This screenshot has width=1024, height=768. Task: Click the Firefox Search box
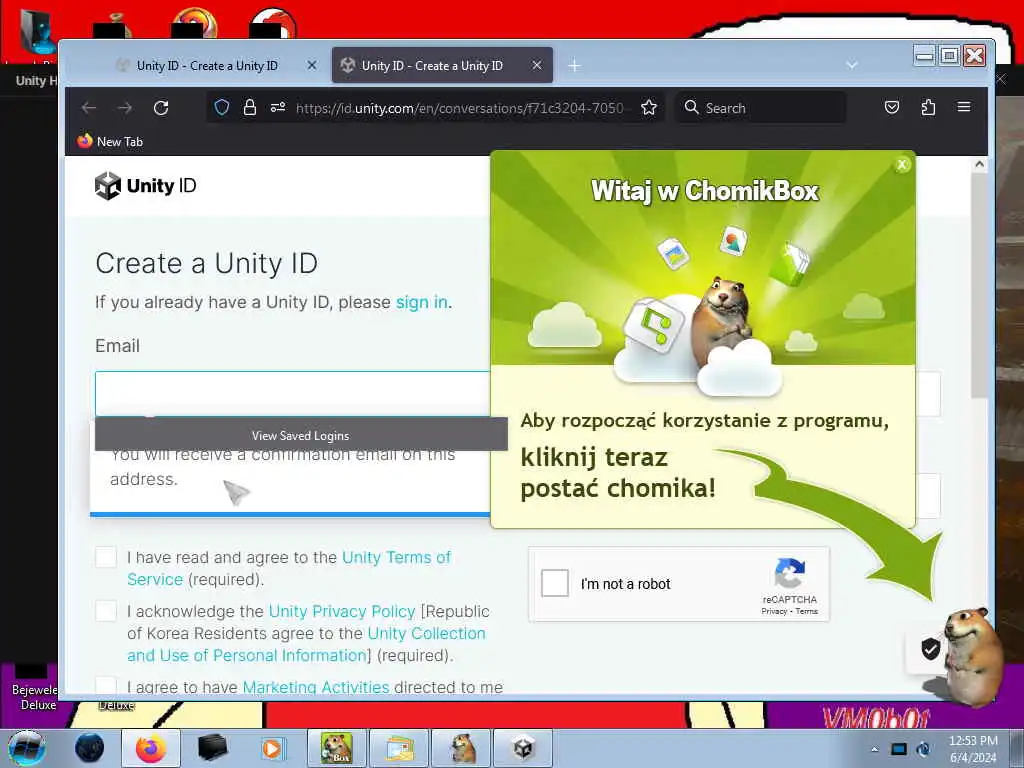761,108
